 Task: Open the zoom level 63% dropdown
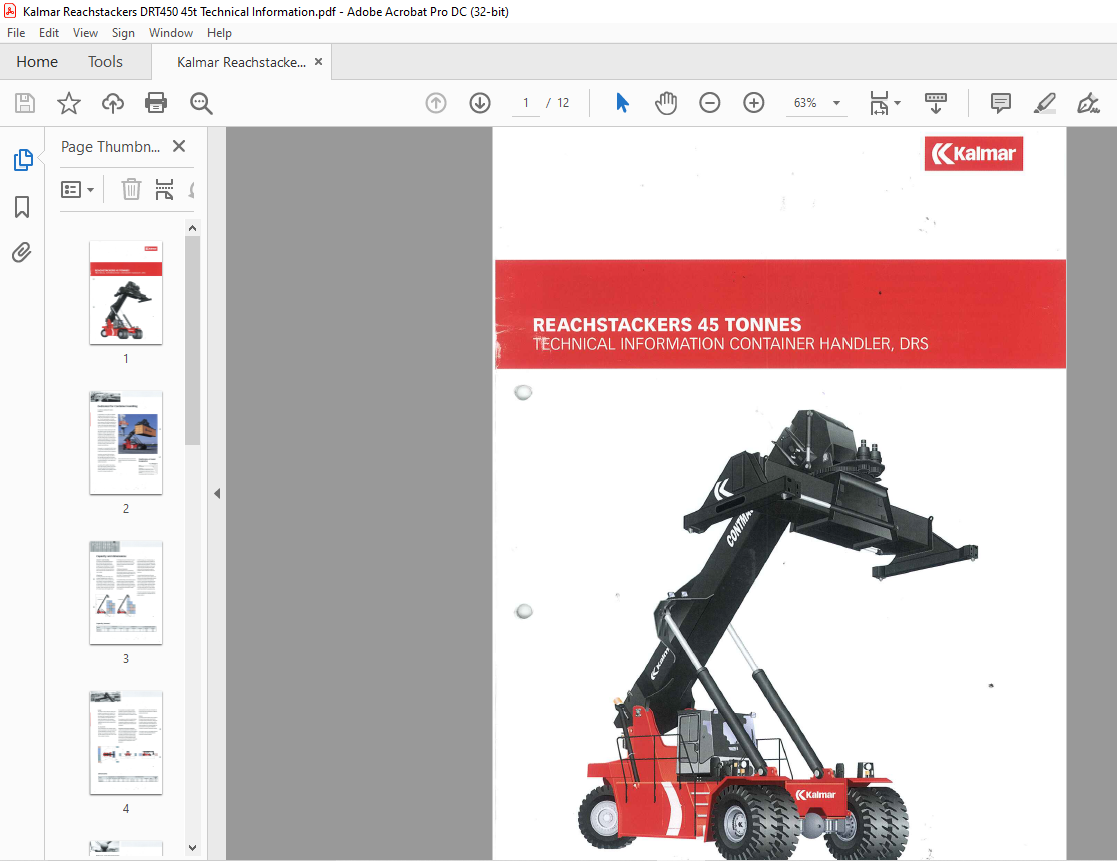pyautogui.click(x=836, y=103)
